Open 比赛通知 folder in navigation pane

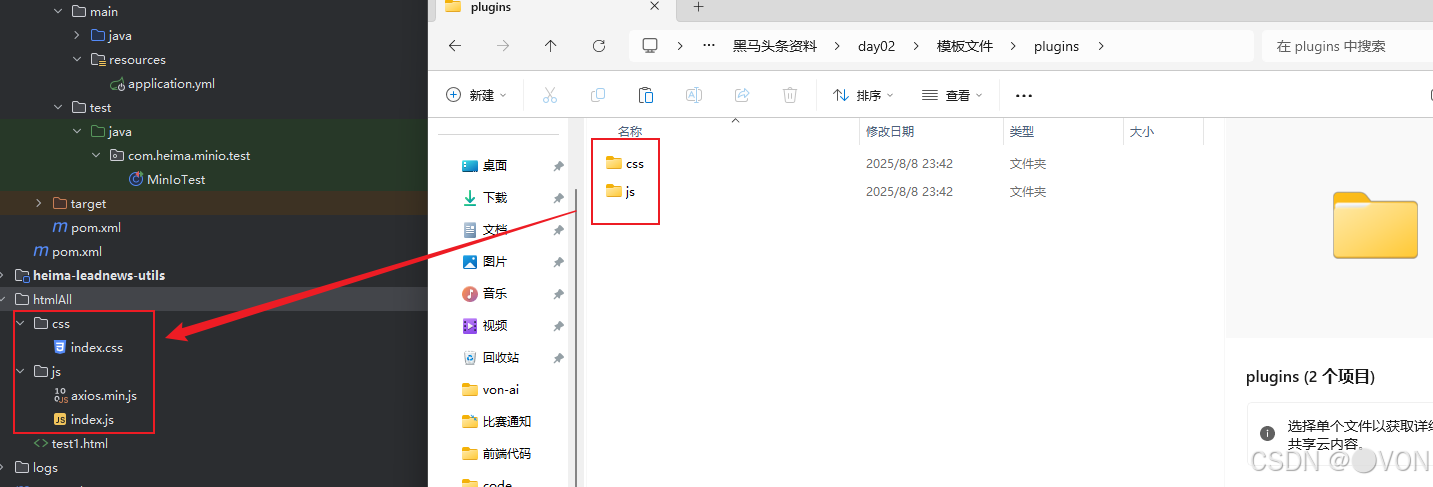497,421
